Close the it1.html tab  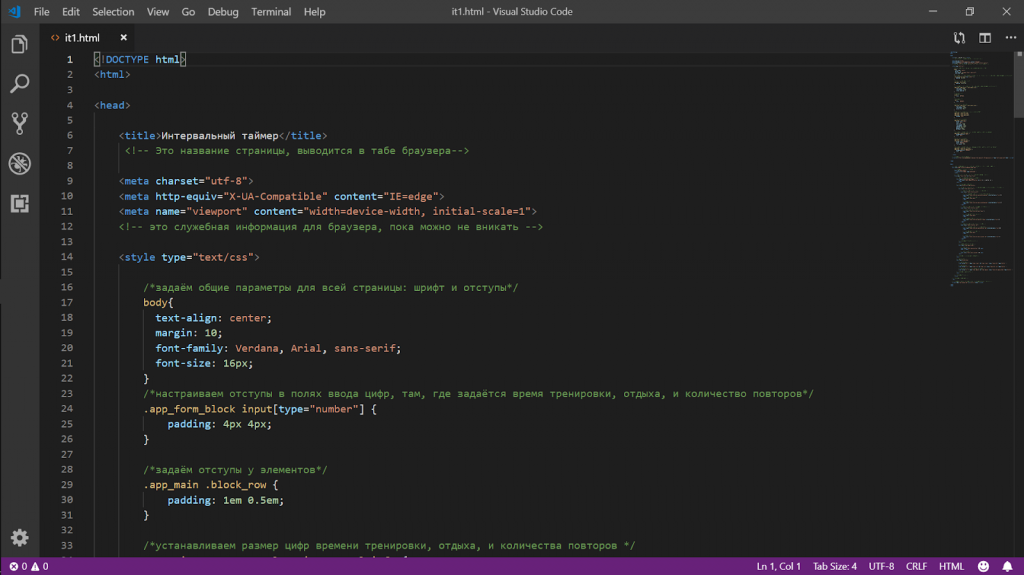coord(123,38)
